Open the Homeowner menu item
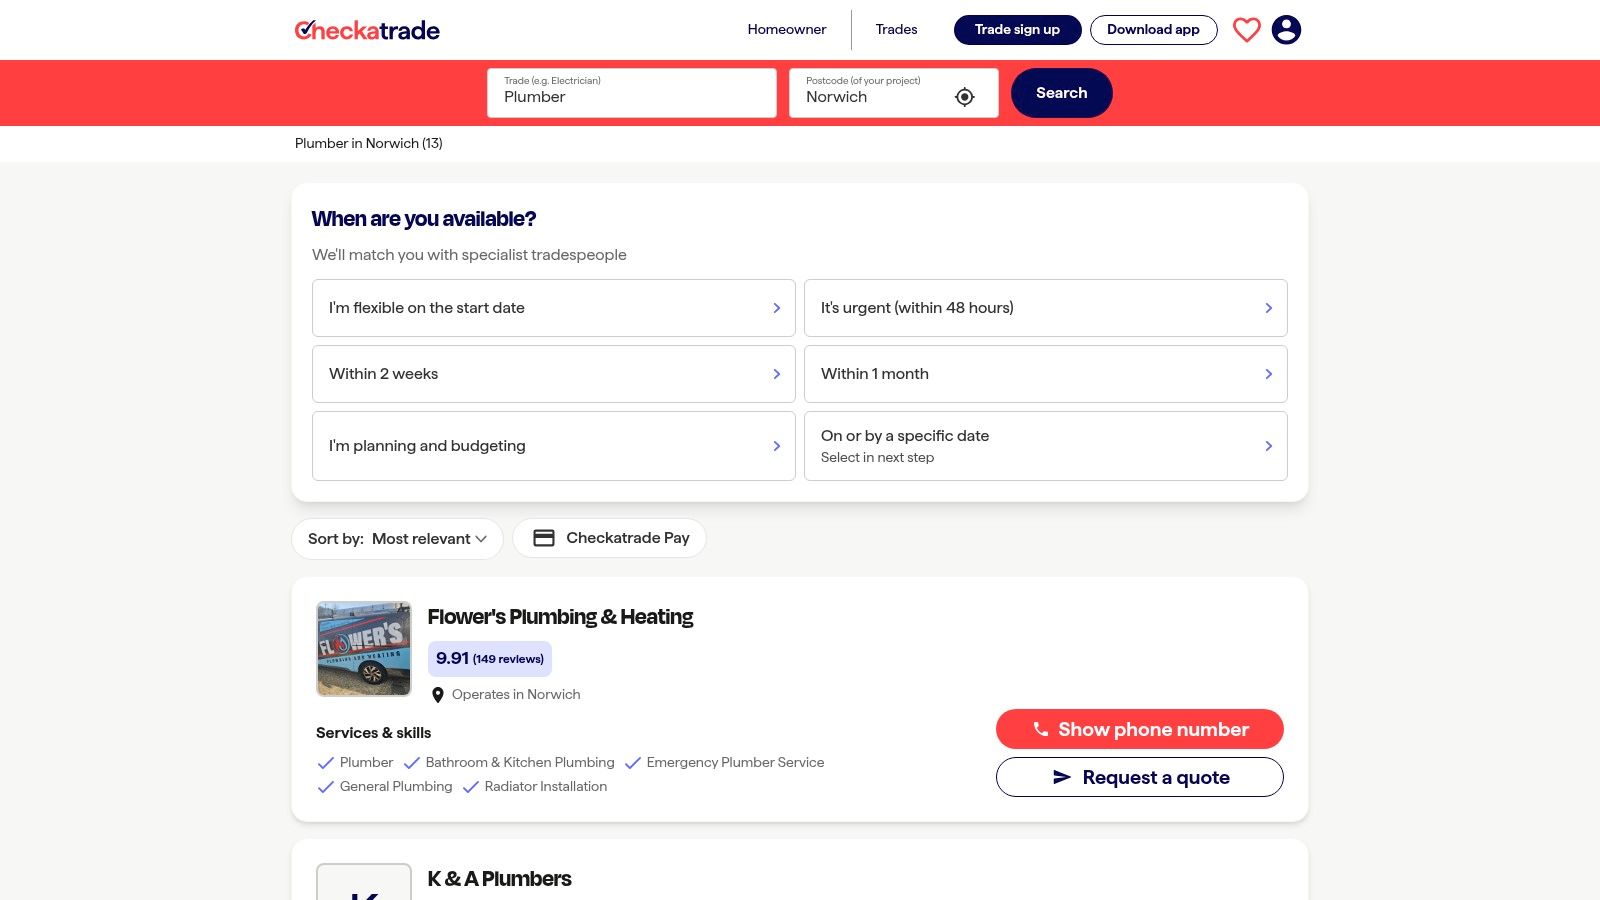 click(x=786, y=29)
